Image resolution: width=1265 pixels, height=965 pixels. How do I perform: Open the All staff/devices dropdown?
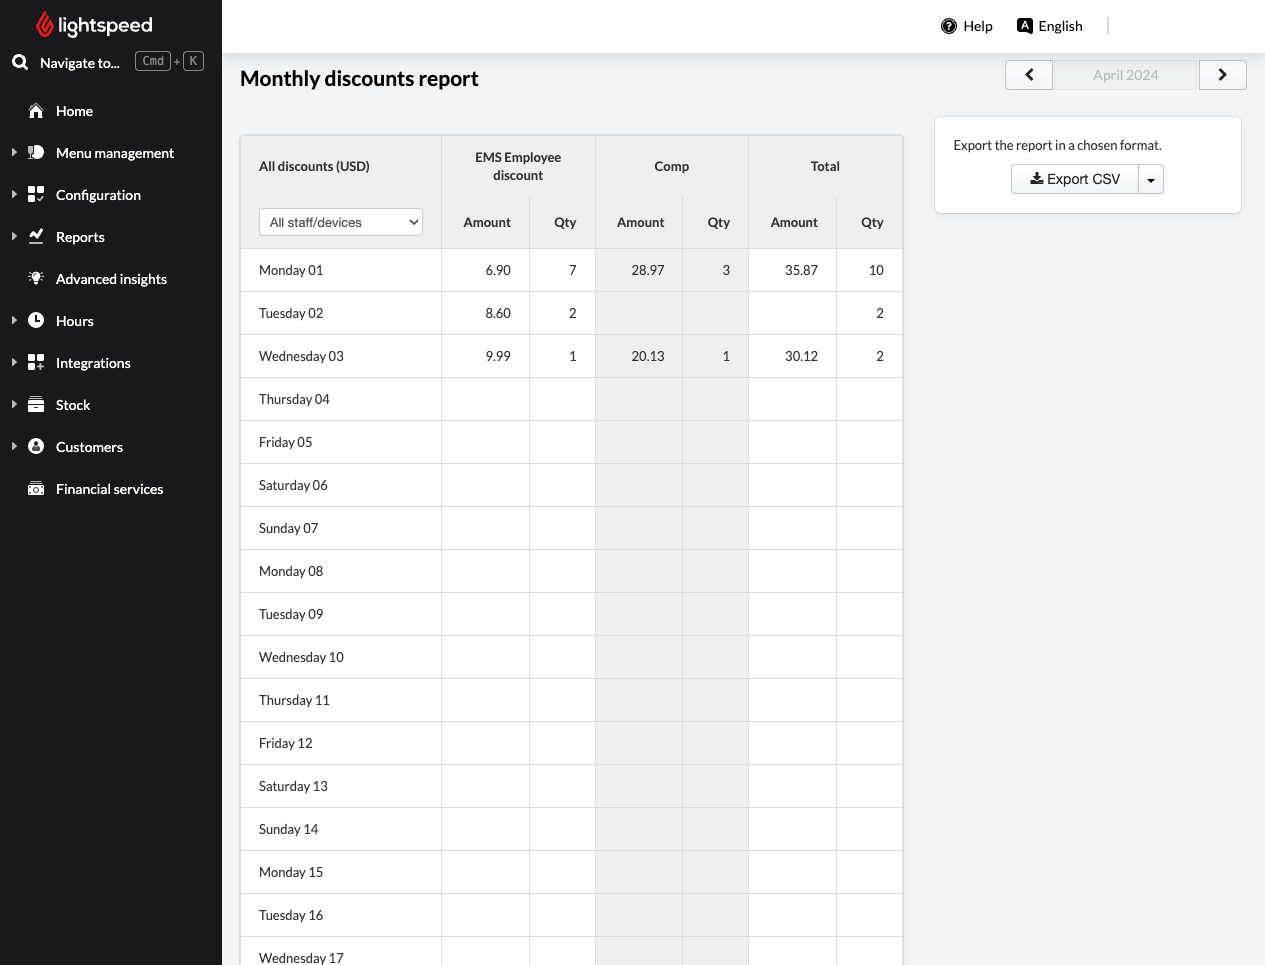point(341,222)
